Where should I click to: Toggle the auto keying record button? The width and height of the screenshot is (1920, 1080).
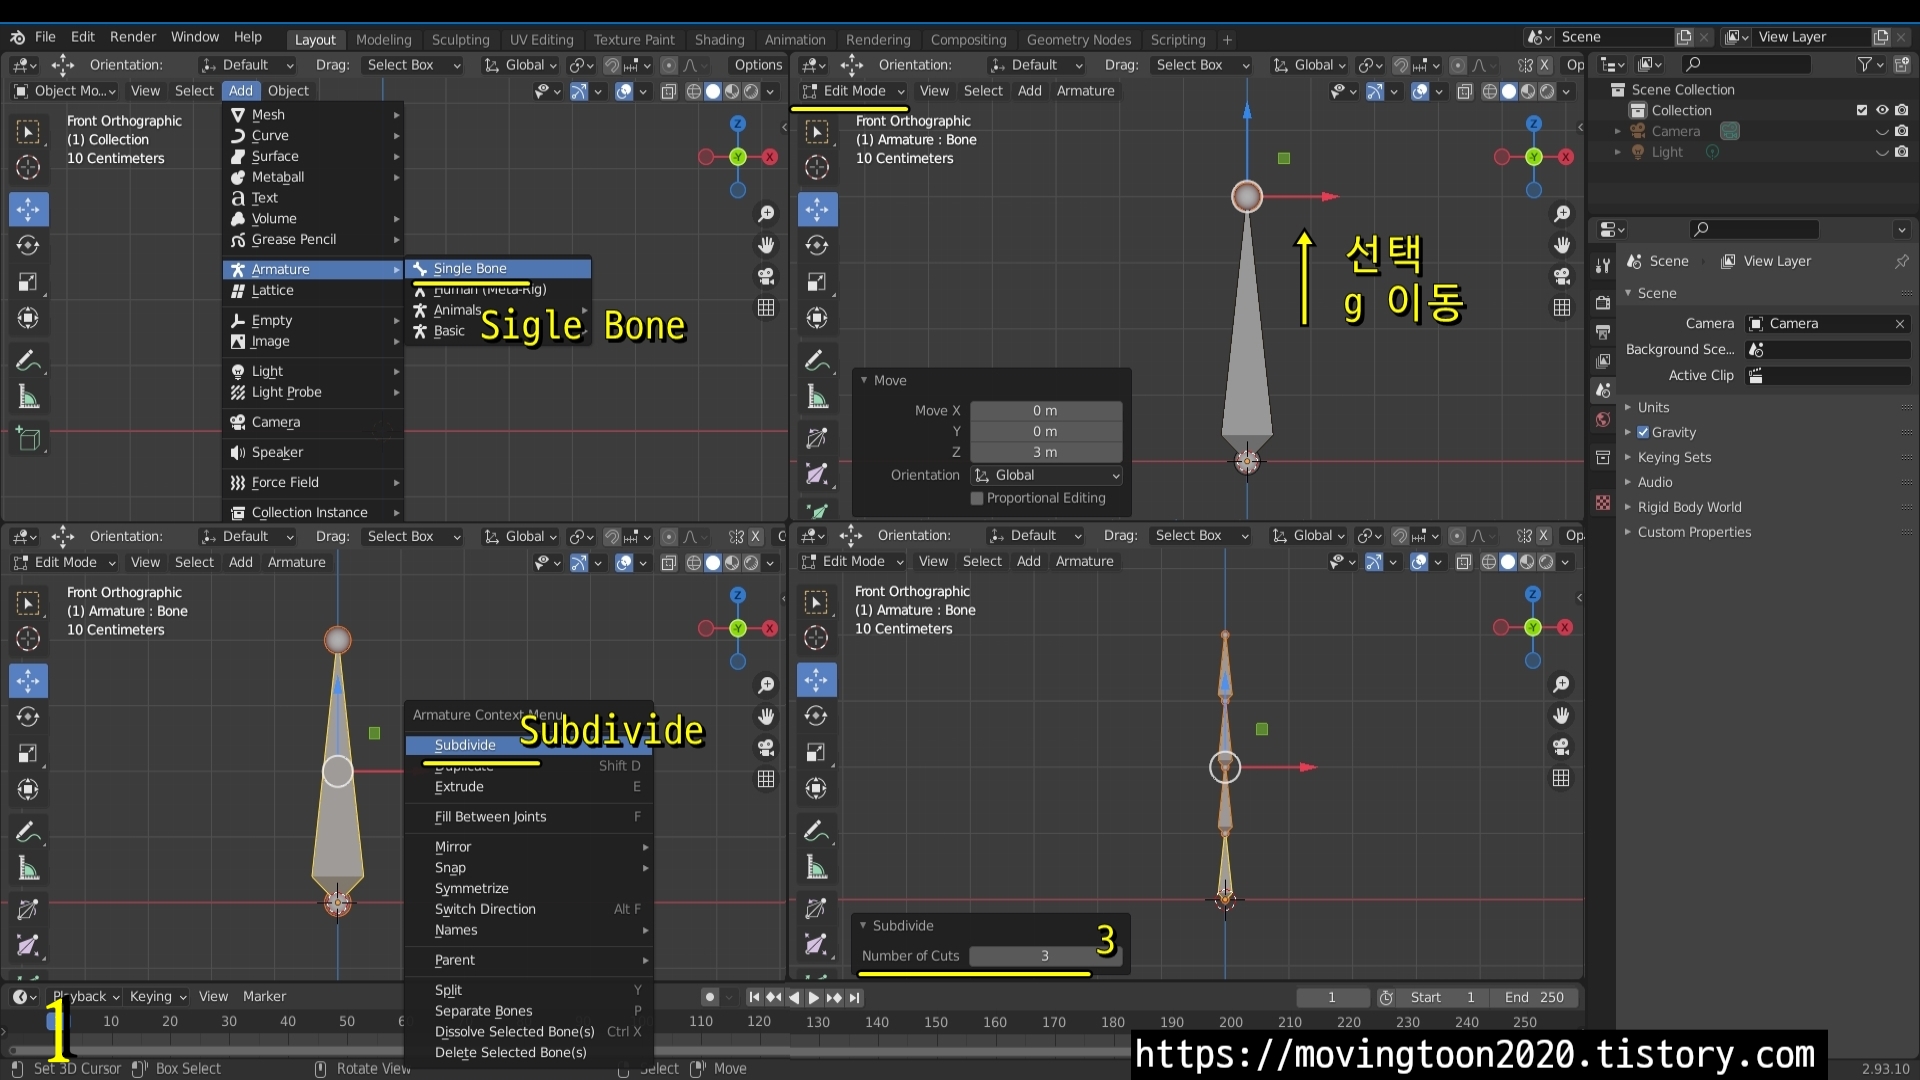[x=709, y=997]
